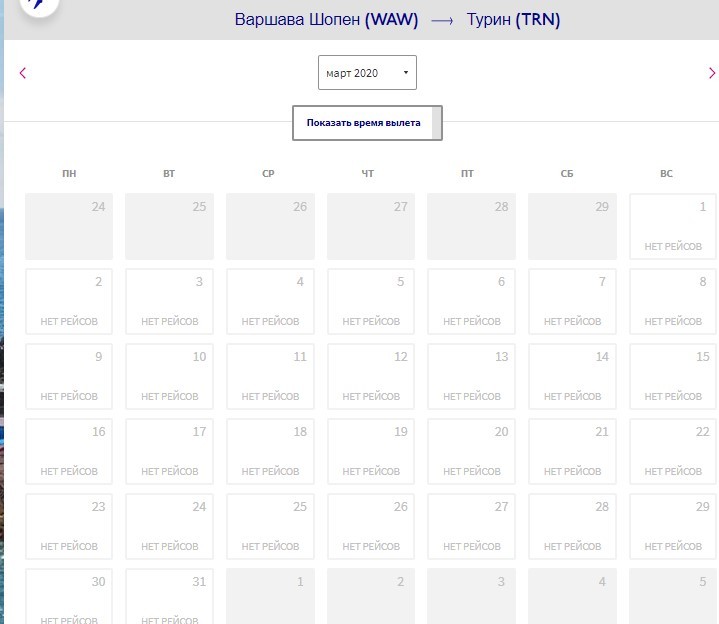Pick March 29 date cell
The height and width of the screenshot is (624, 719).
point(672,526)
